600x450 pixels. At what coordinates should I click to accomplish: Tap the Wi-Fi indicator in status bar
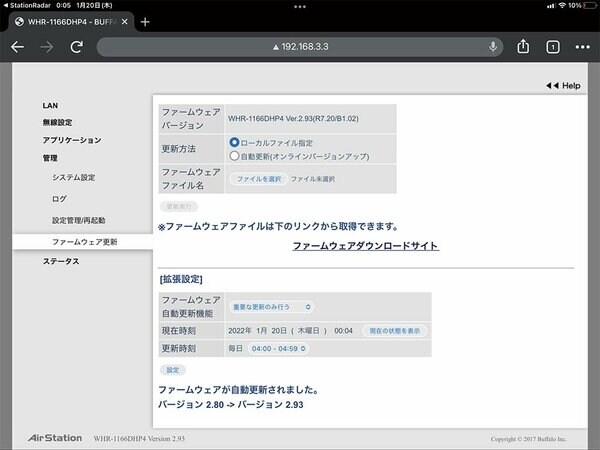click(x=562, y=5)
